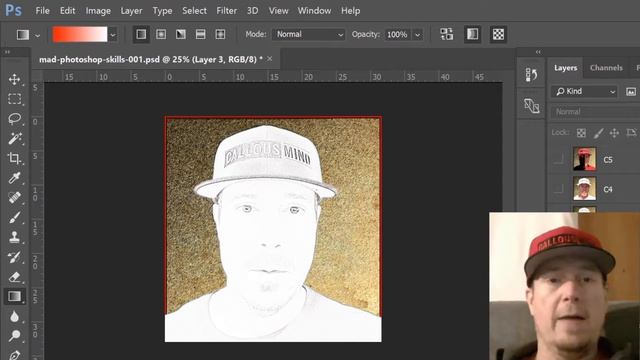Open the View menu

tap(278, 11)
